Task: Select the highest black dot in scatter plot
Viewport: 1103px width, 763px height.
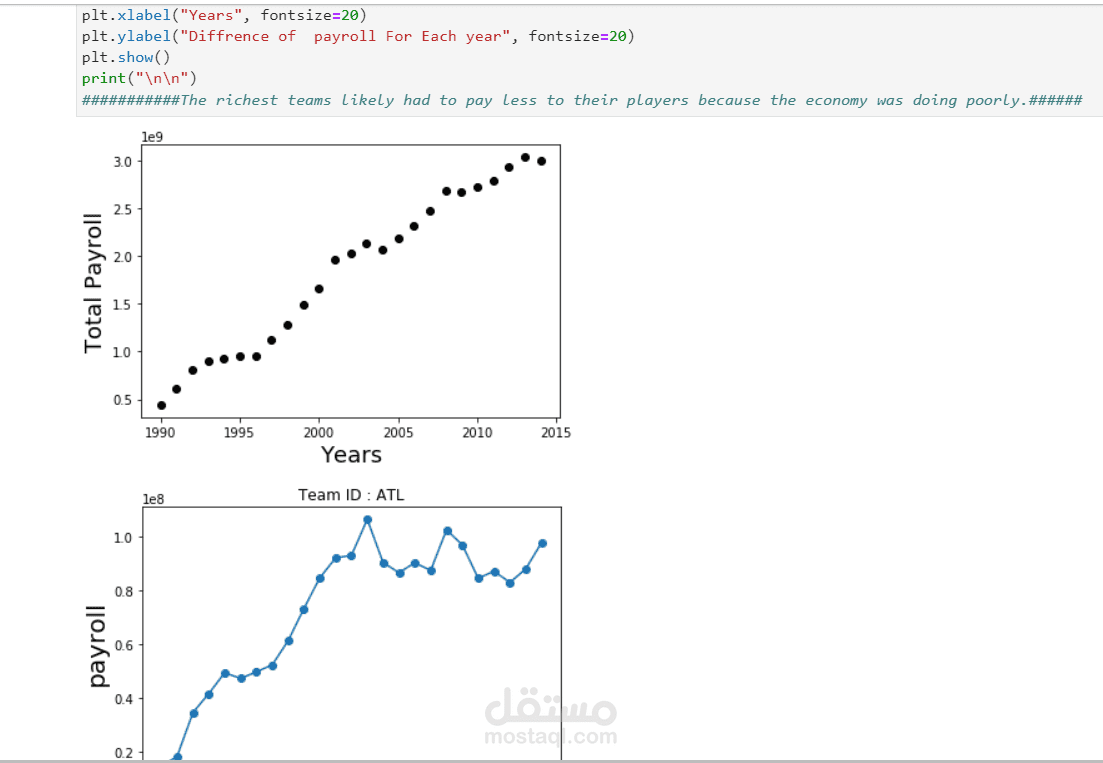Action: pos(525,157)
